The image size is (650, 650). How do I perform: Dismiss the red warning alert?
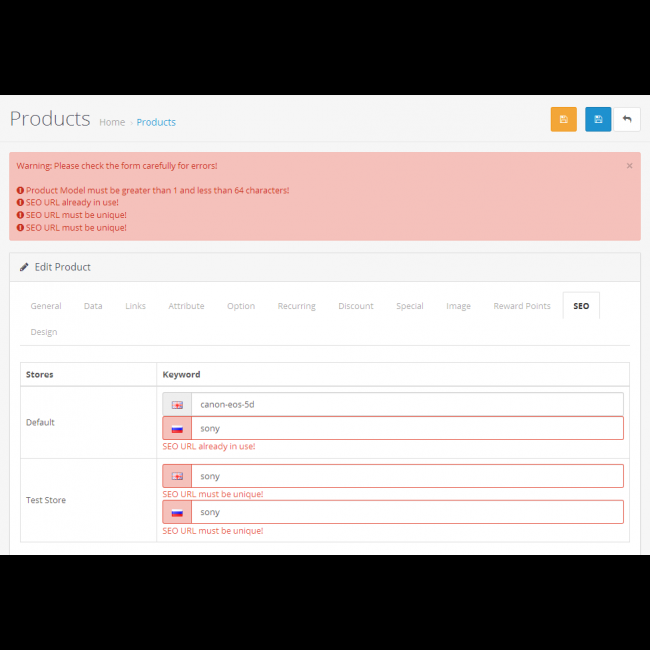click(629, 166)
